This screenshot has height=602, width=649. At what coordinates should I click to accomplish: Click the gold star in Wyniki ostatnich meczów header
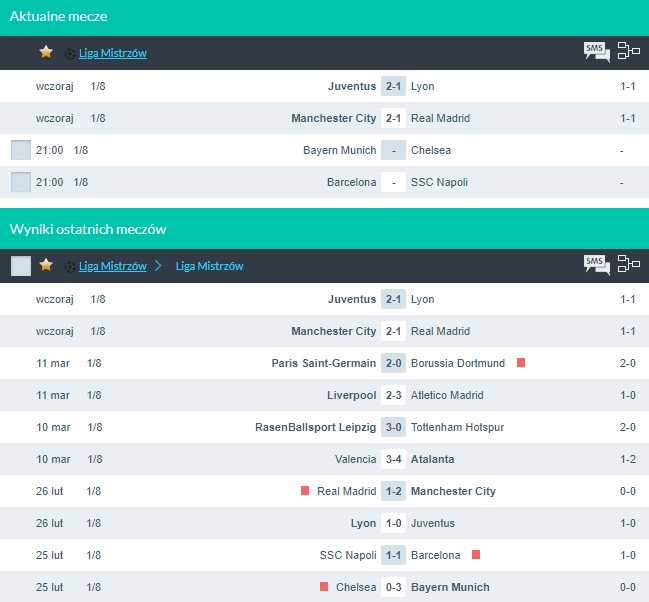pos(46,265)
